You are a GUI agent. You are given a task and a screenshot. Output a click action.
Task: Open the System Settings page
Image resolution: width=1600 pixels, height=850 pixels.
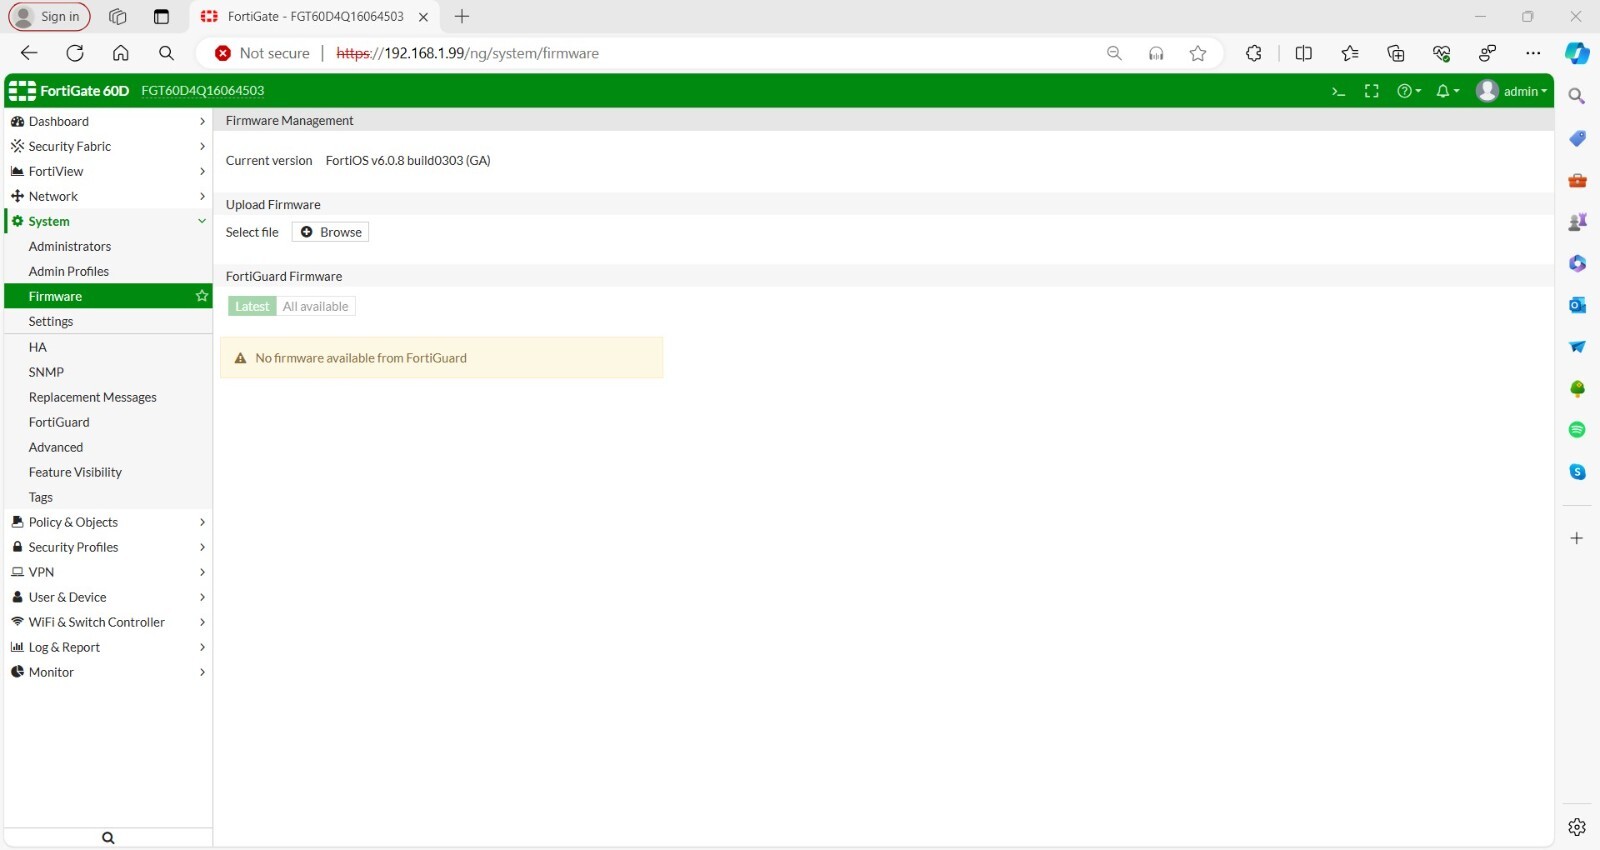(108, 321)
